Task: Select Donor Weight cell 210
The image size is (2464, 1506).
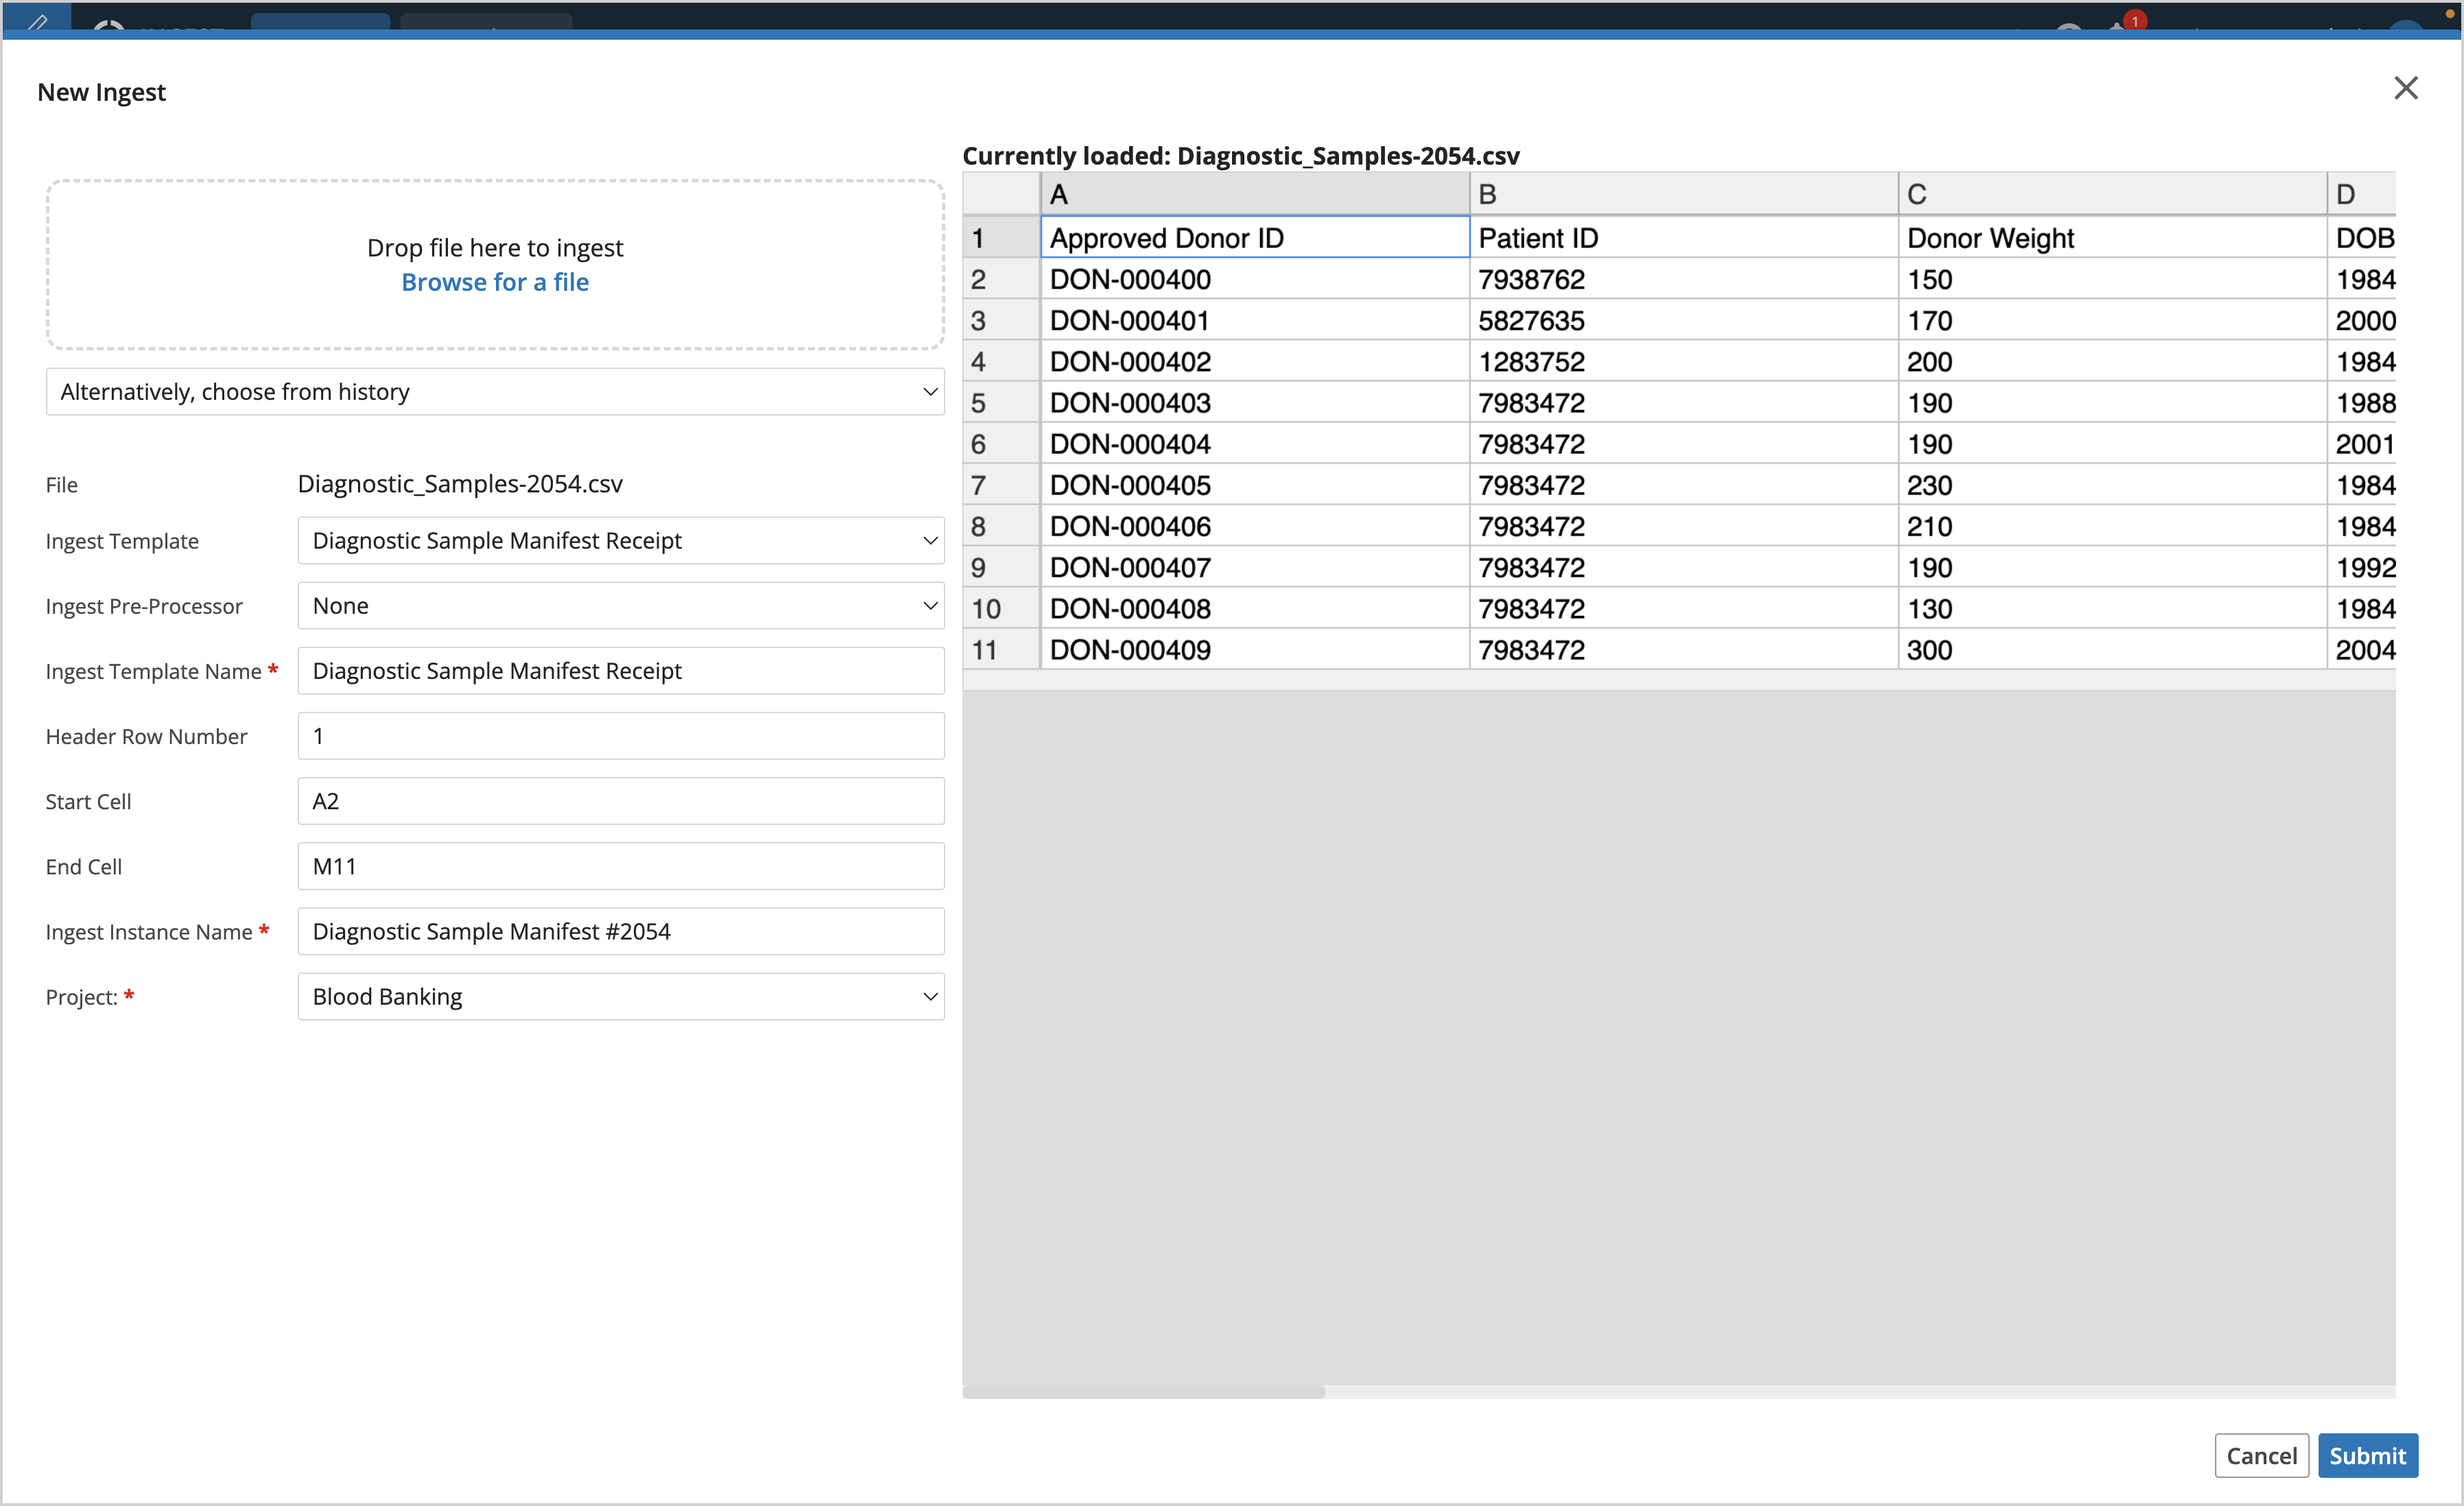Action: tap(2113, 526)
